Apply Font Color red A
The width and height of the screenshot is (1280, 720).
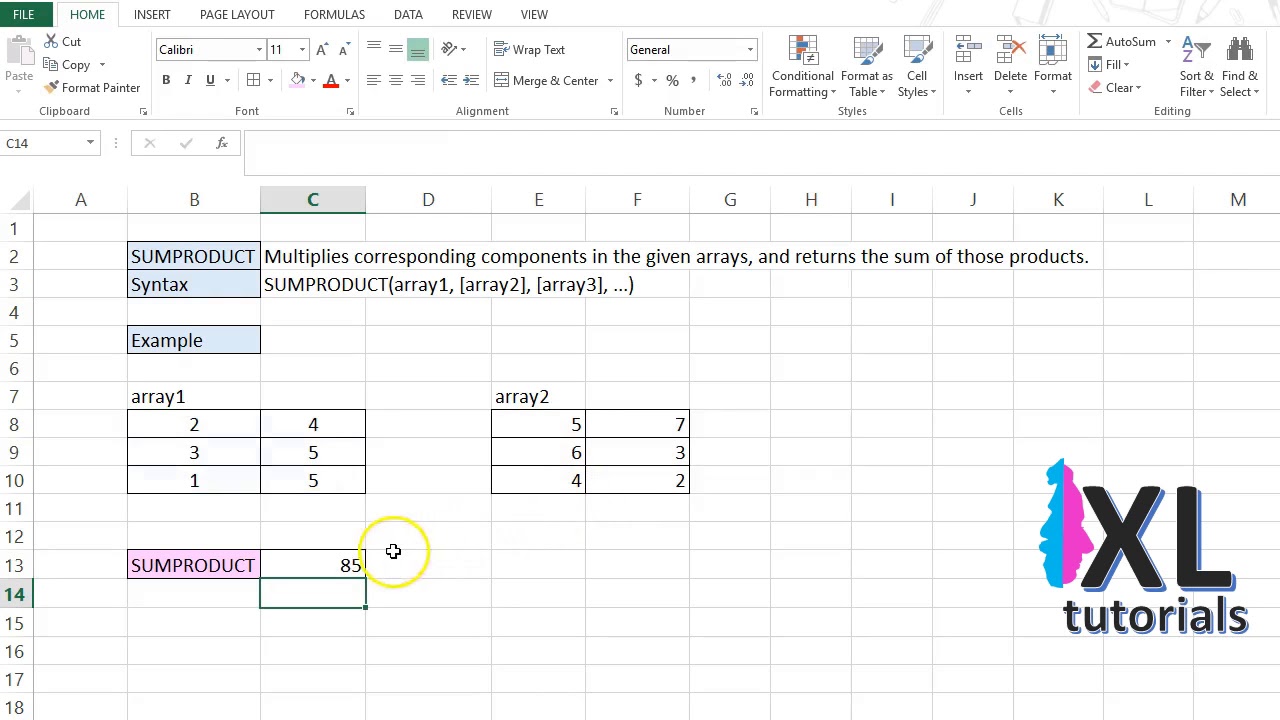coord(331,80)
